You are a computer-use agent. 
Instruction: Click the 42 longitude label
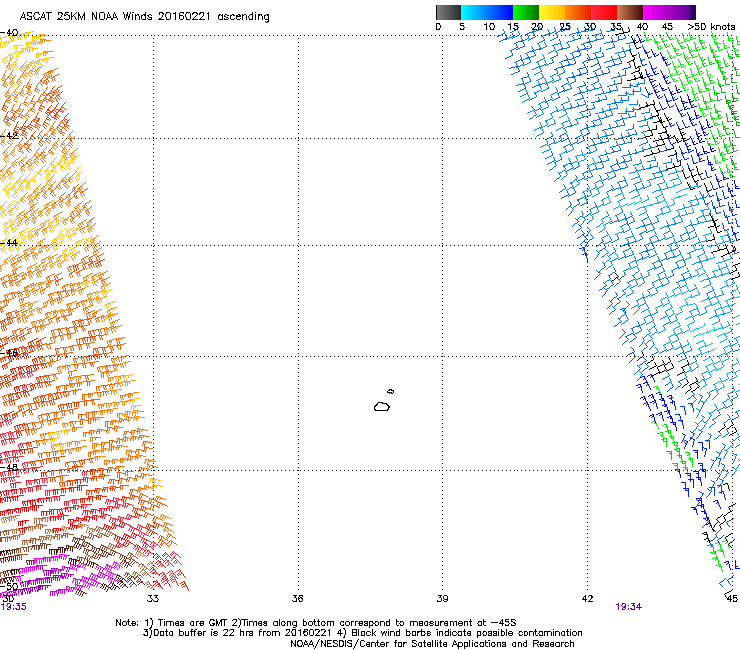tap(587, 599)
